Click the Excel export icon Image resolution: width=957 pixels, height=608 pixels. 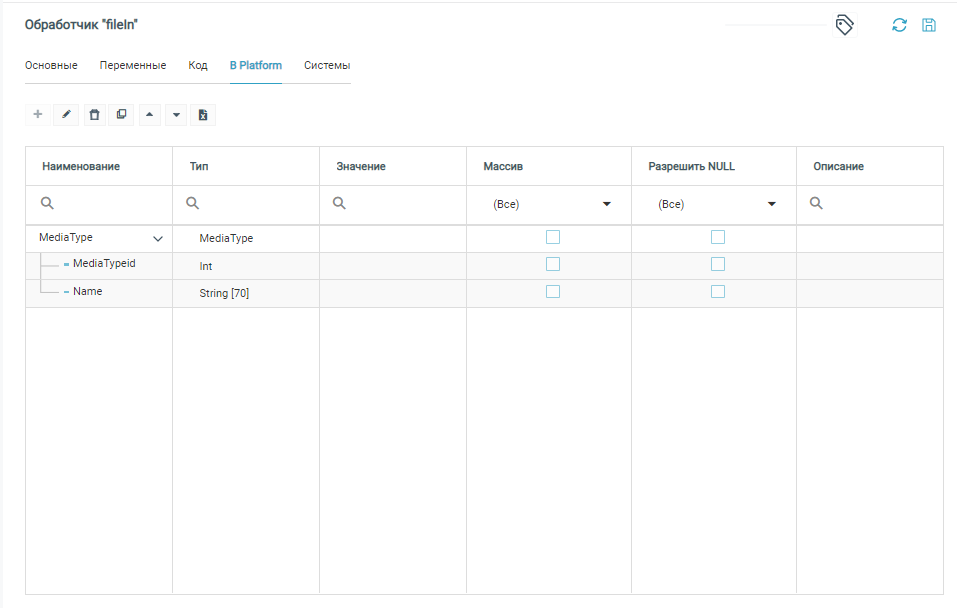tap(203, 115)
